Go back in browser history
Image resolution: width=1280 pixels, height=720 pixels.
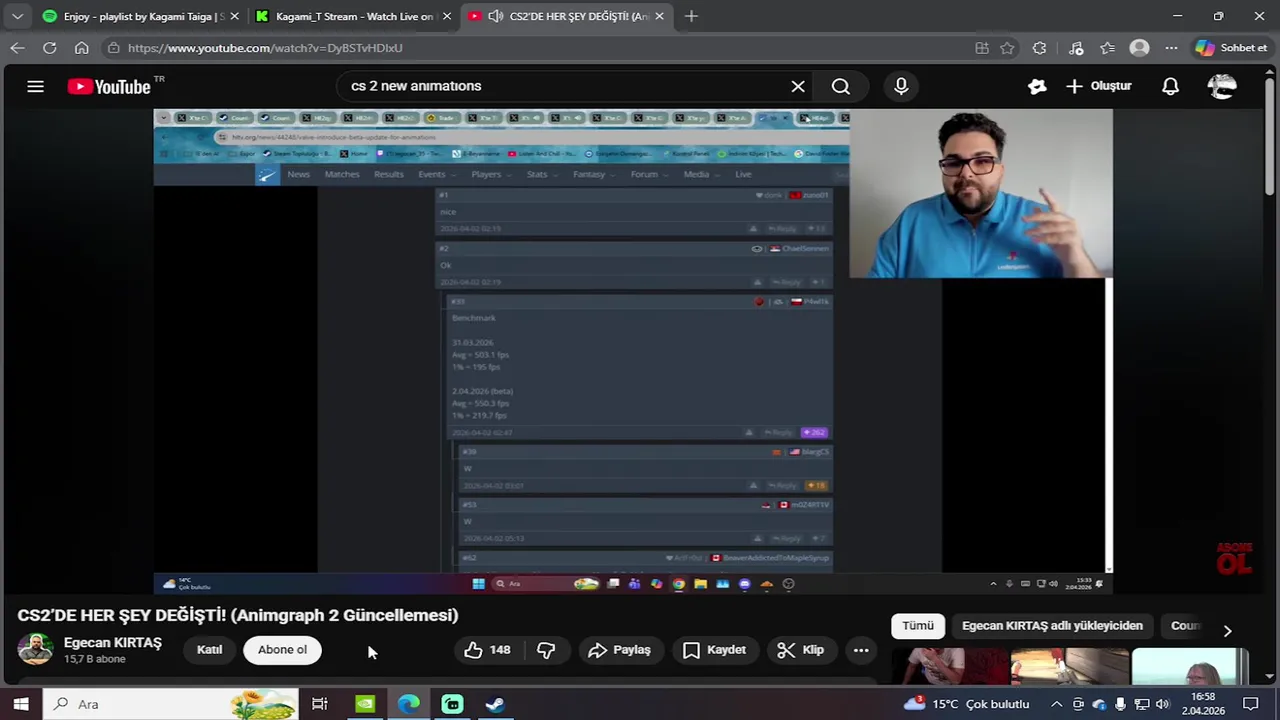tap(17, 48)
